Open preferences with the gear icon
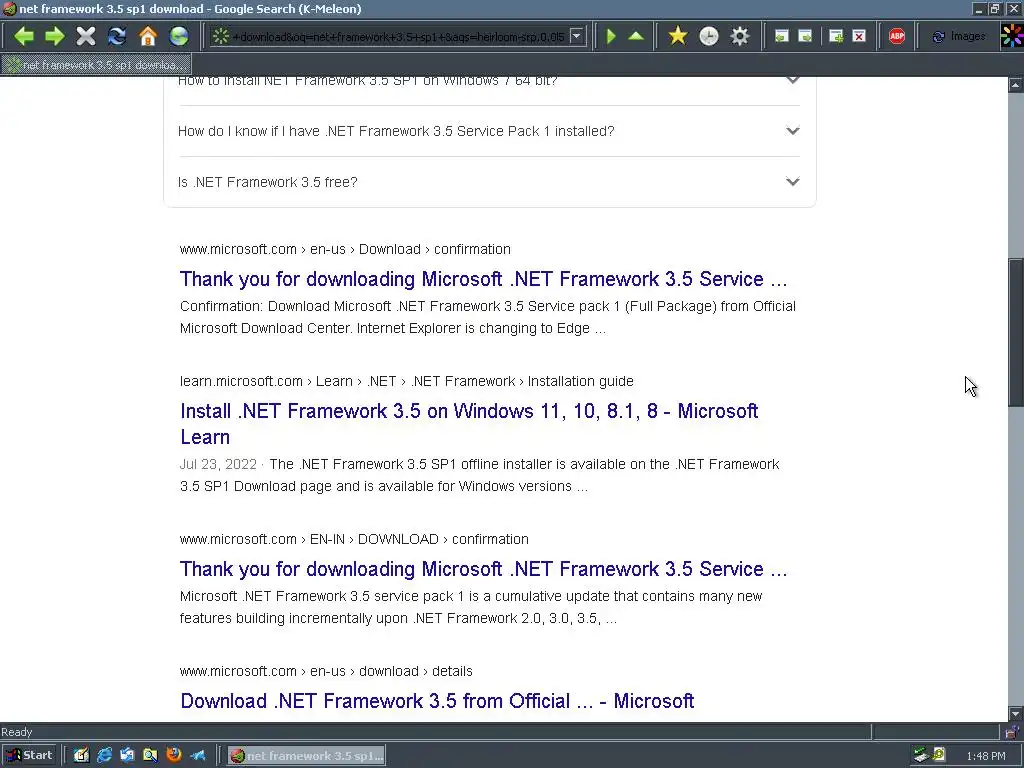Screen dimensions: 1024x768 740,36
